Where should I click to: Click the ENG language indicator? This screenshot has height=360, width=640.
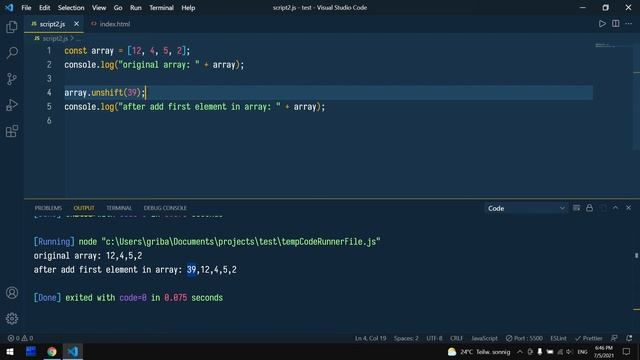[x=582, y=352]
